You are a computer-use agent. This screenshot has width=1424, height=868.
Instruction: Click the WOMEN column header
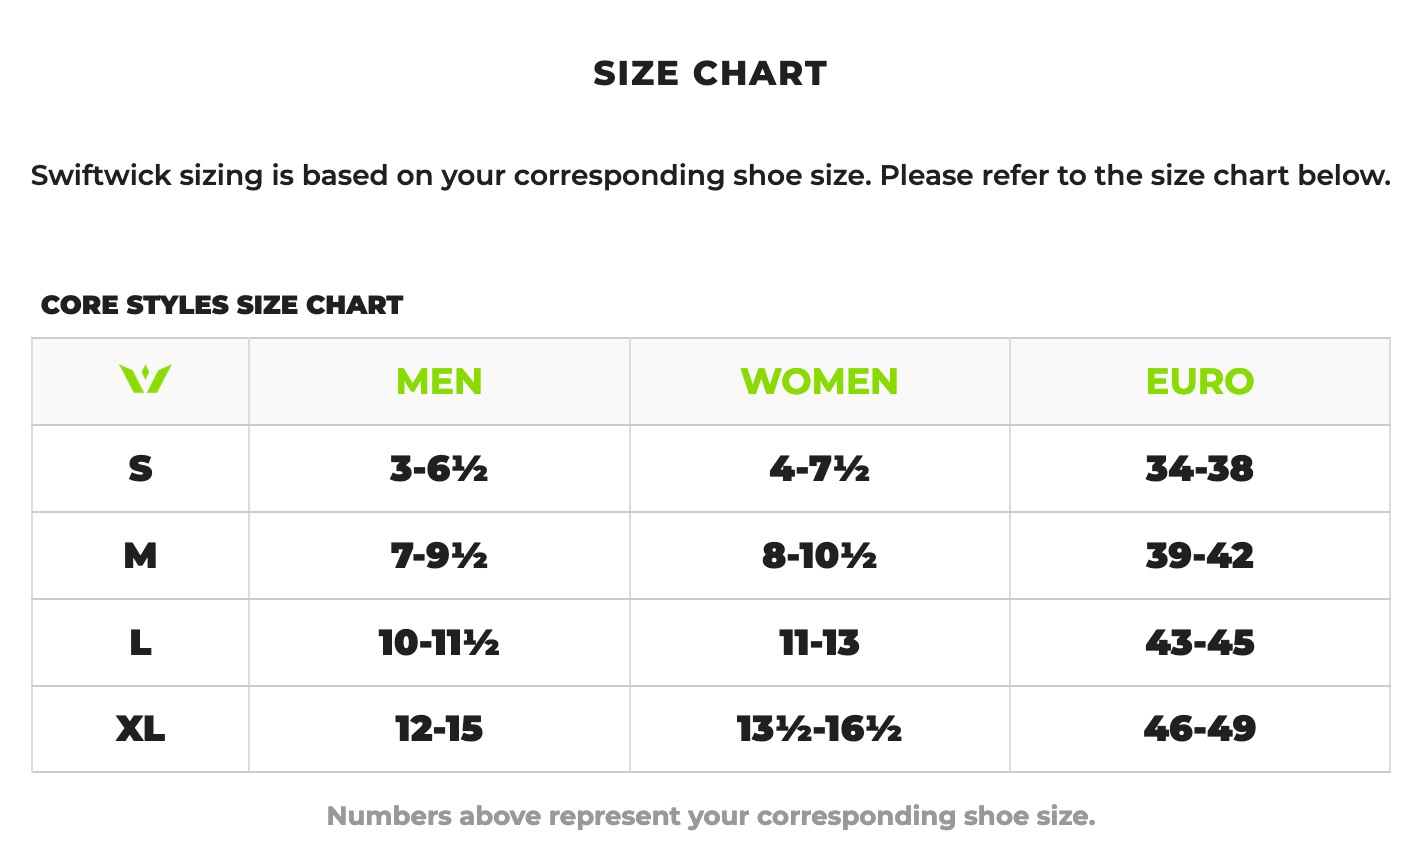tap(819, 382)
